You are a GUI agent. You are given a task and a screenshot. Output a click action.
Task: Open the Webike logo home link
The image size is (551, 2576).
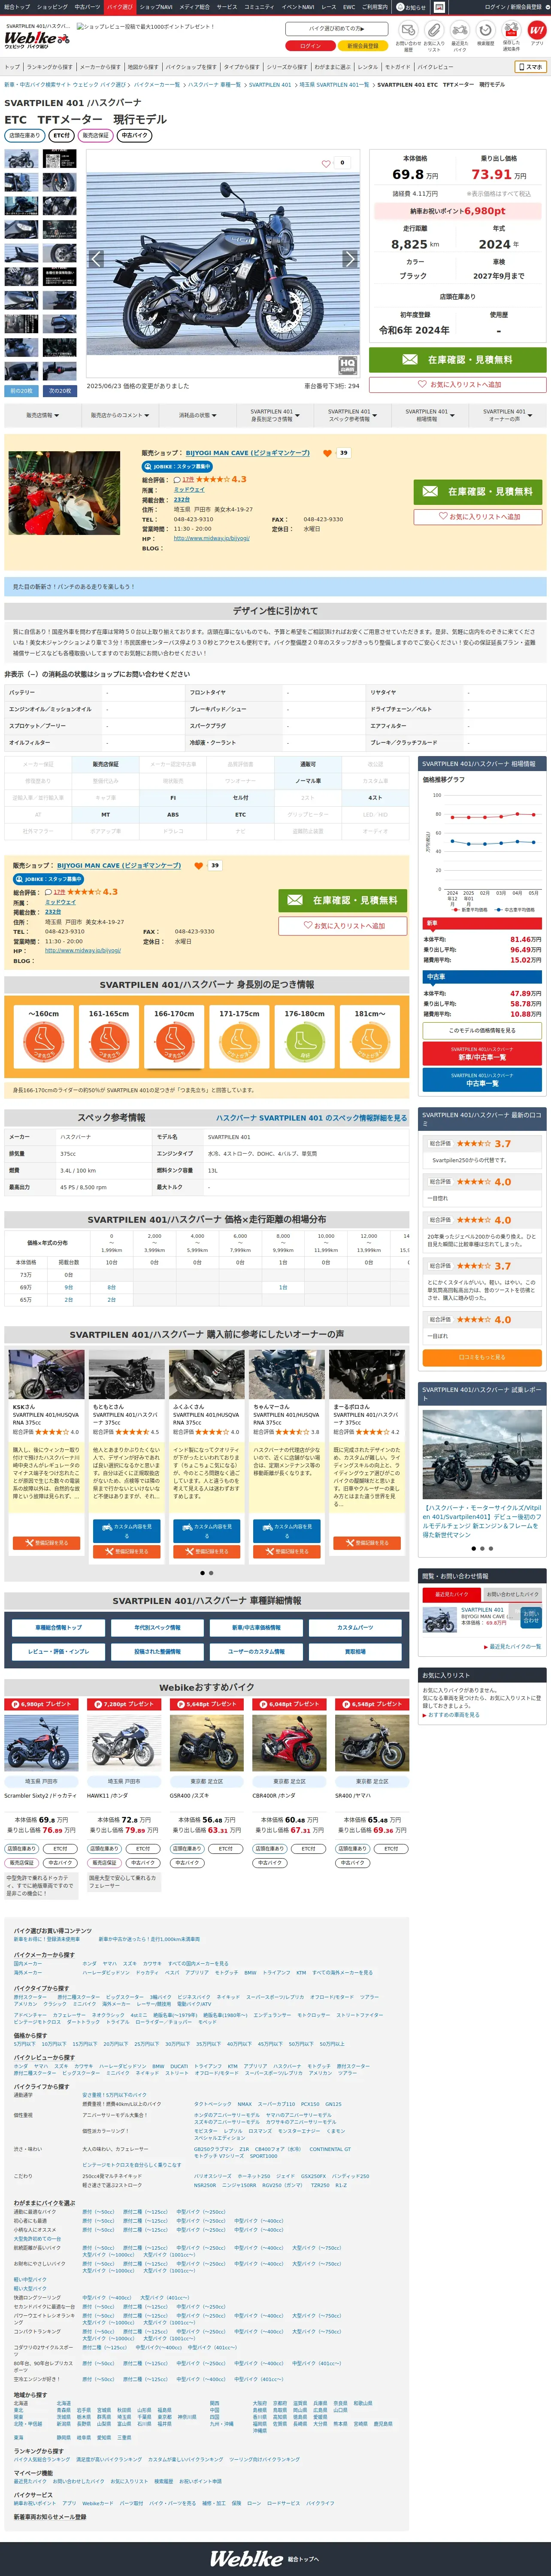(x=37, y=38)
